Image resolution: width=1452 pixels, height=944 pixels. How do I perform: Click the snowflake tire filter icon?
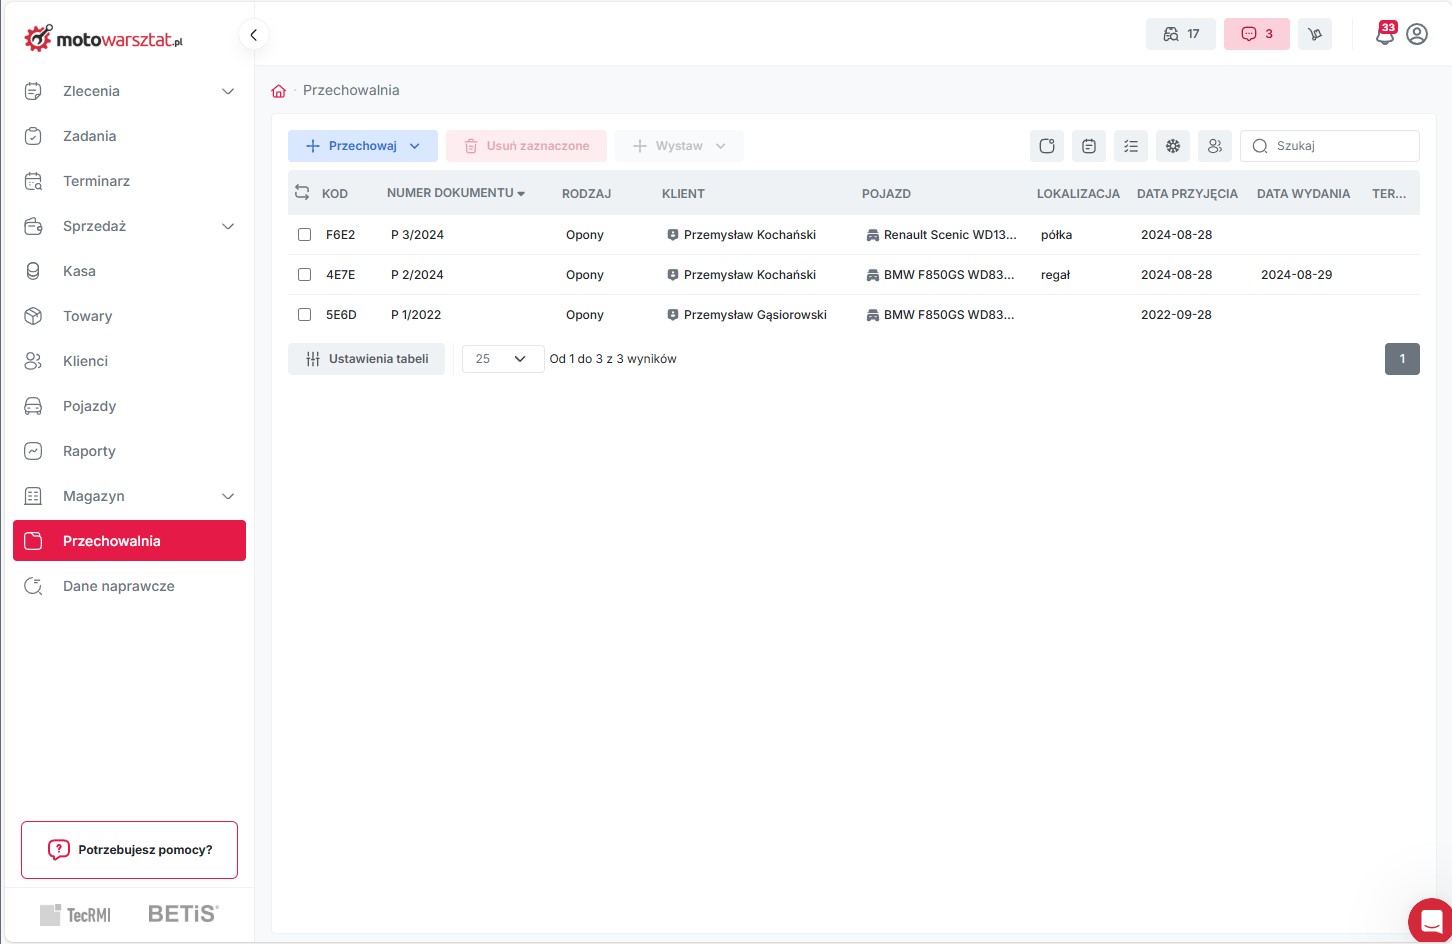pos(1173,146)
